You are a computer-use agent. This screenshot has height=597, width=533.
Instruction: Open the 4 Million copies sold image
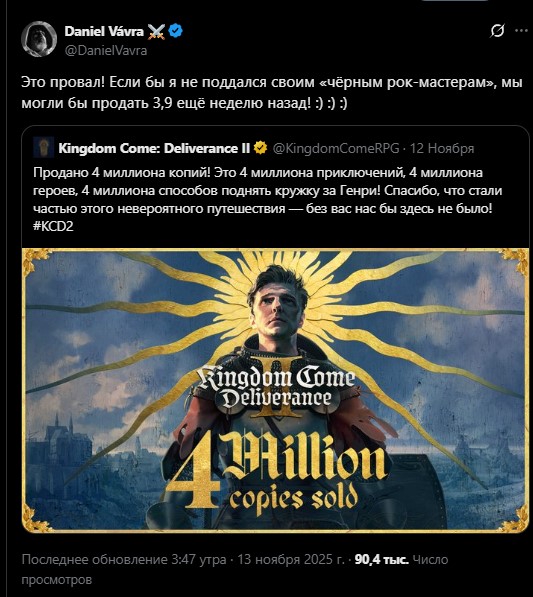(275, 390)
